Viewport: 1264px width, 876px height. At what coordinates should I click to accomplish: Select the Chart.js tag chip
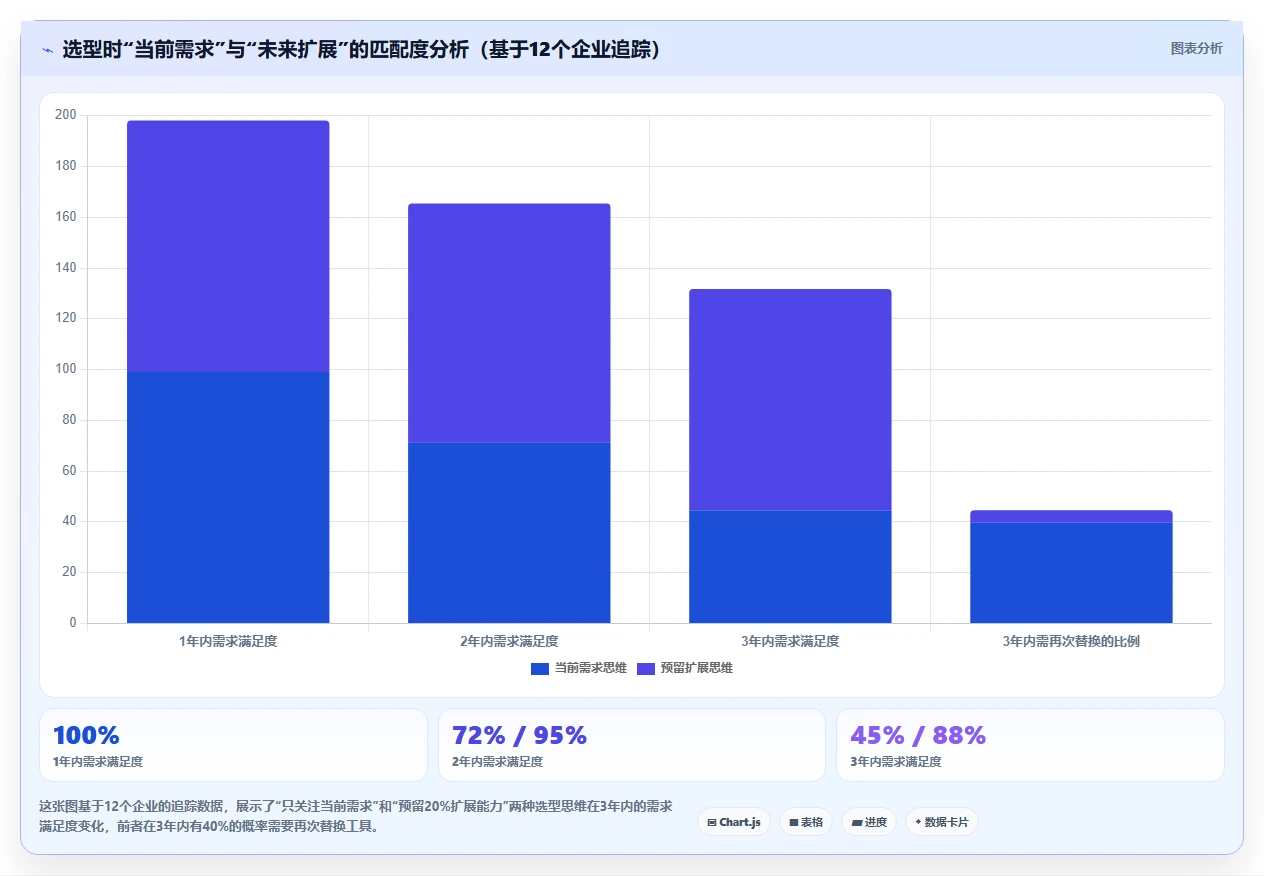(733, 822)
